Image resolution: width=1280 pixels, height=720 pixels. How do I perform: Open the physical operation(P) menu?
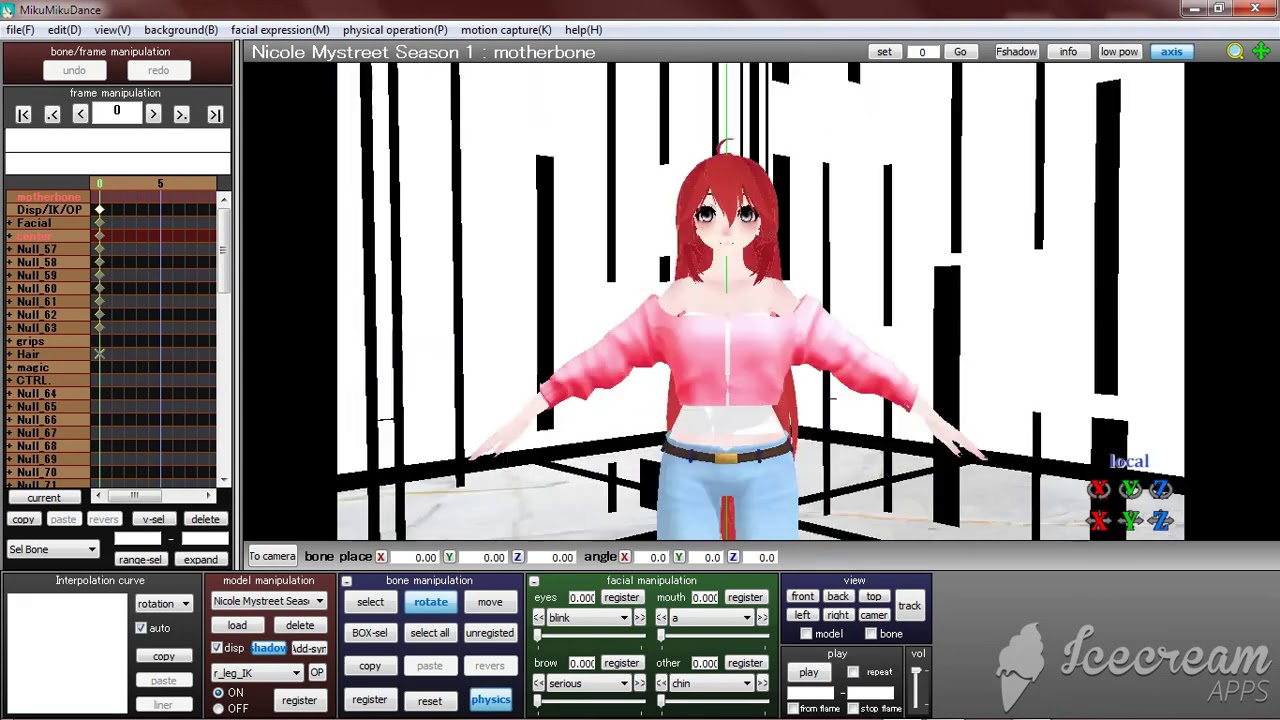click(x=395, y=30)
